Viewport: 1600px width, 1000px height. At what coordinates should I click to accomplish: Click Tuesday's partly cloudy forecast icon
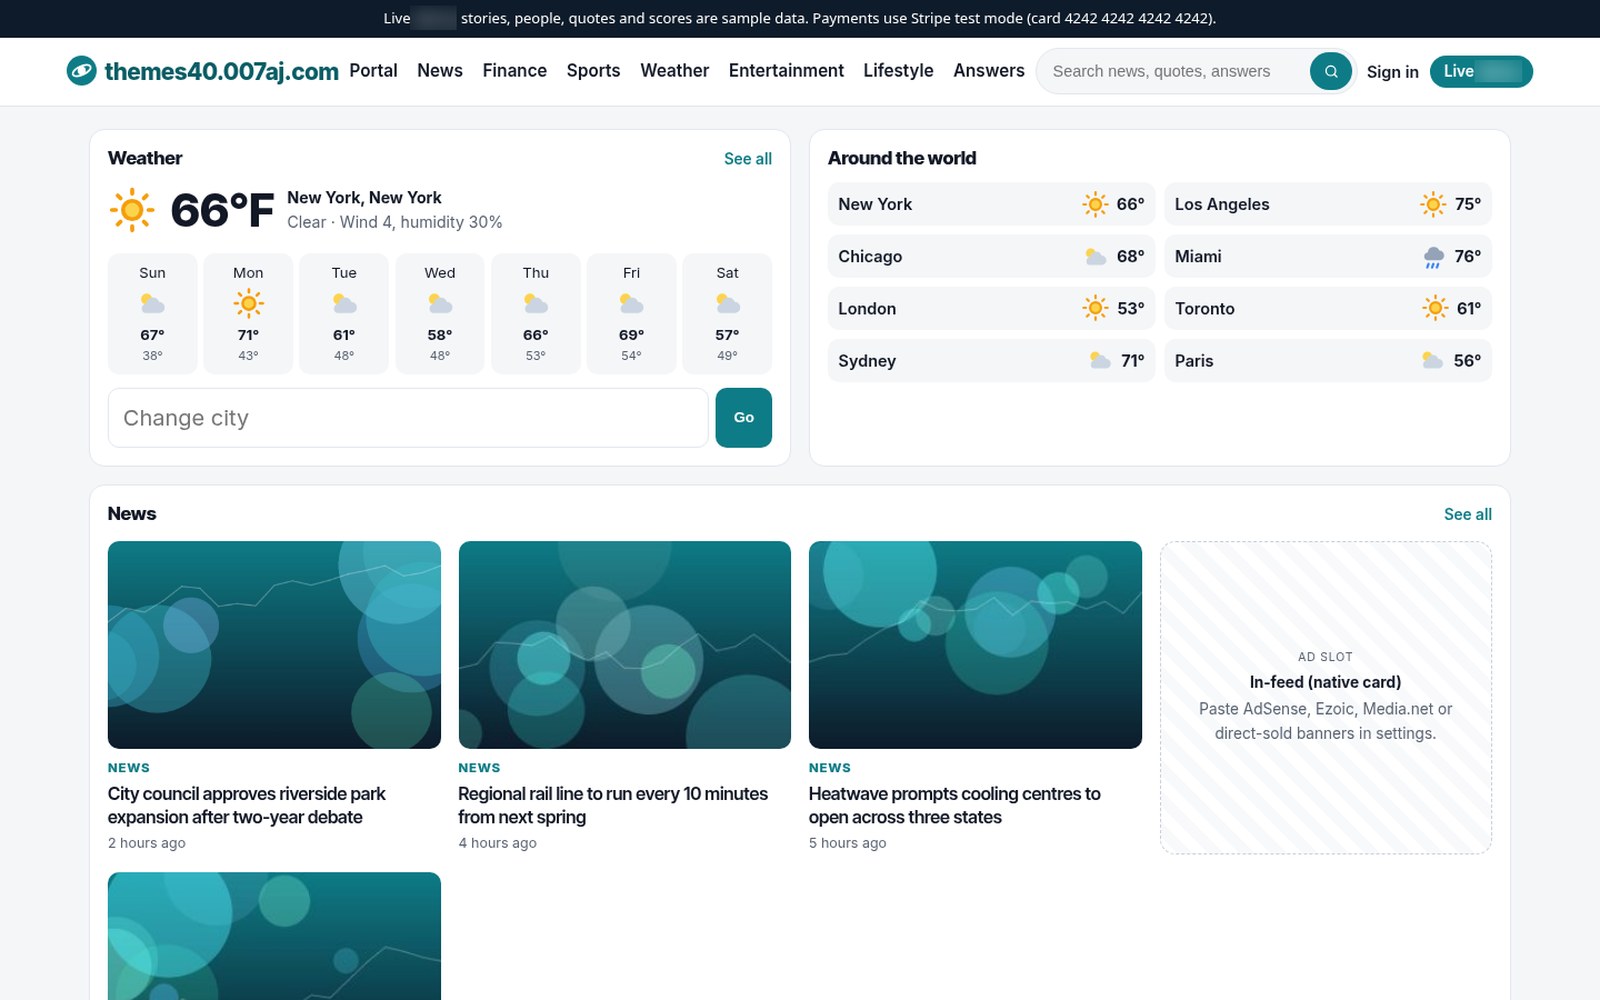coord(344,303)
